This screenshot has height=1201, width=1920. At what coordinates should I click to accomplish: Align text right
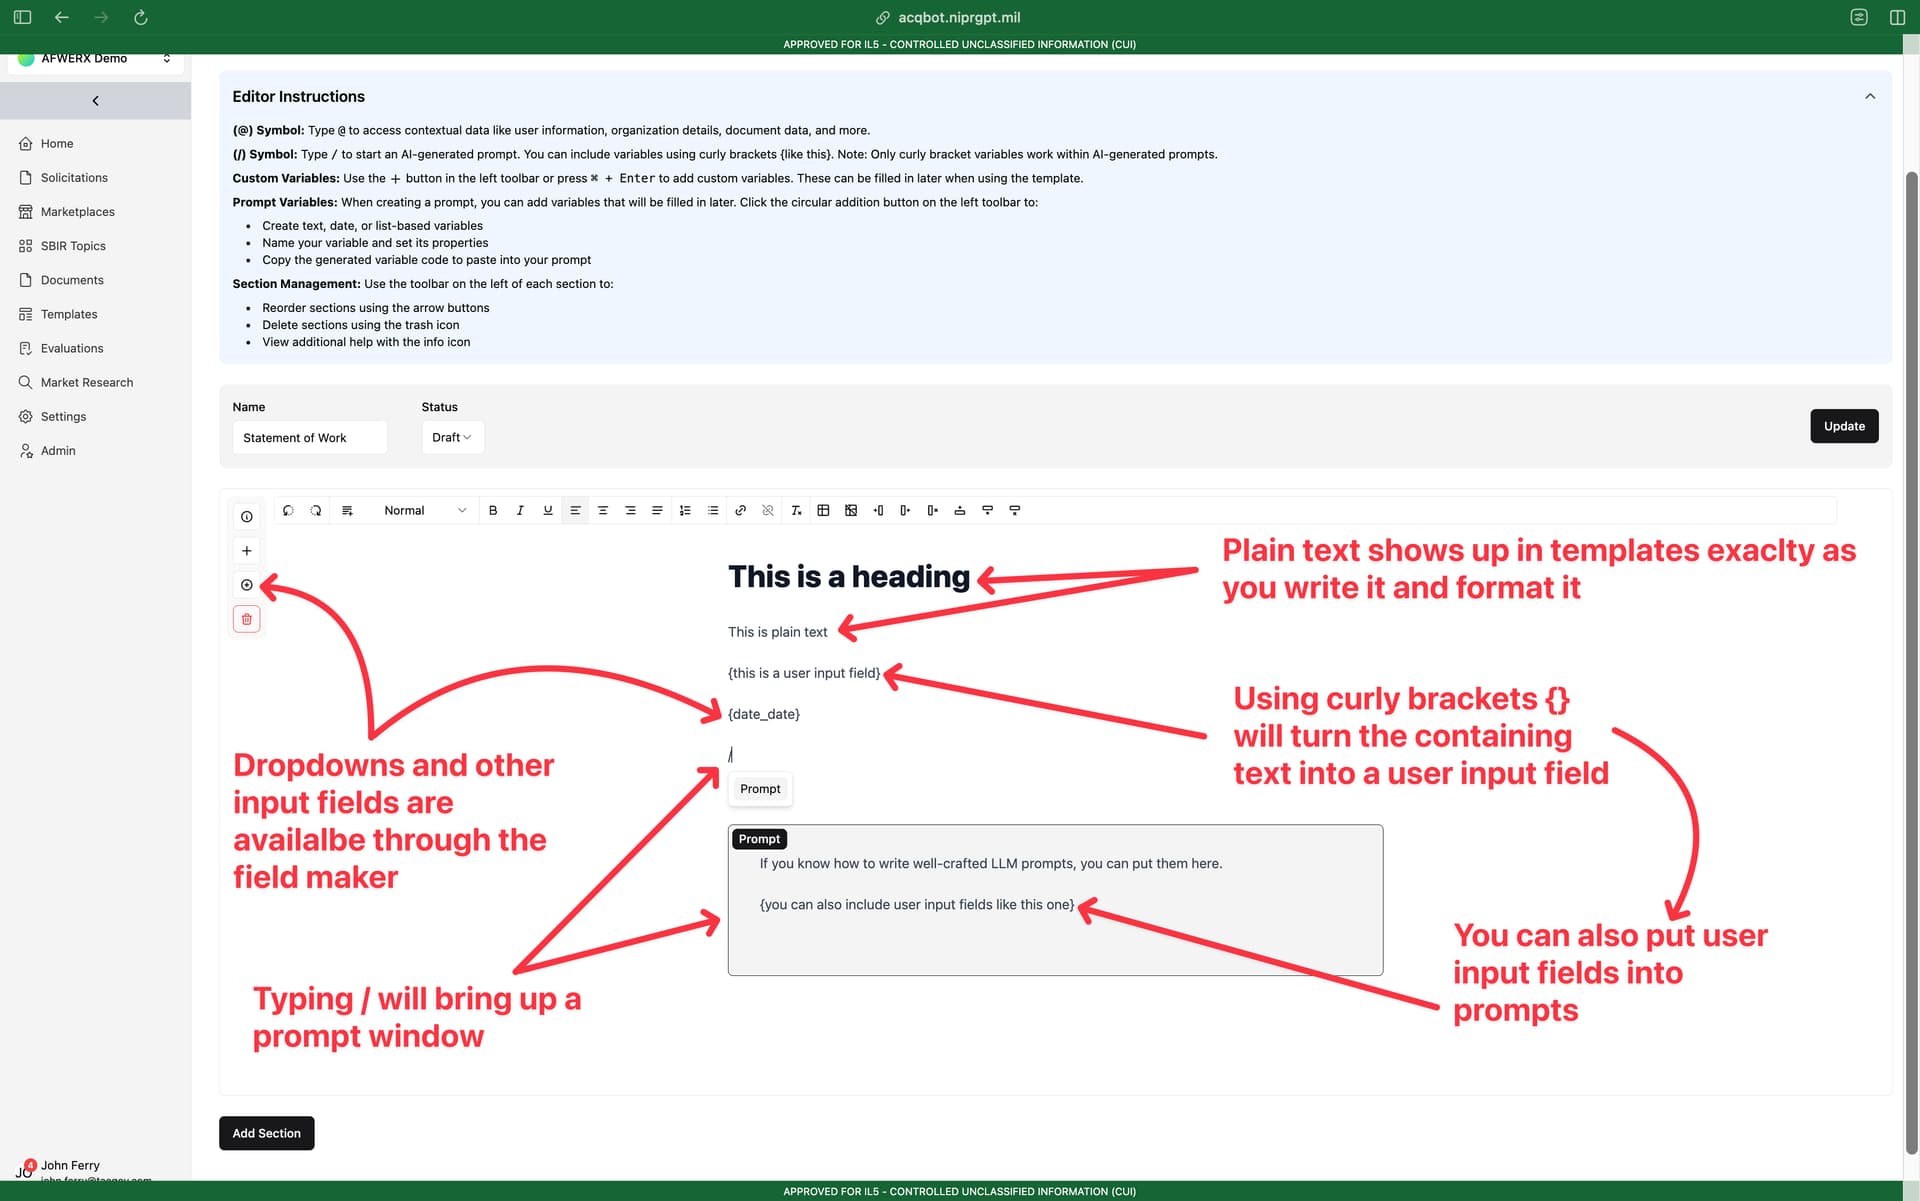pos(630,510)
